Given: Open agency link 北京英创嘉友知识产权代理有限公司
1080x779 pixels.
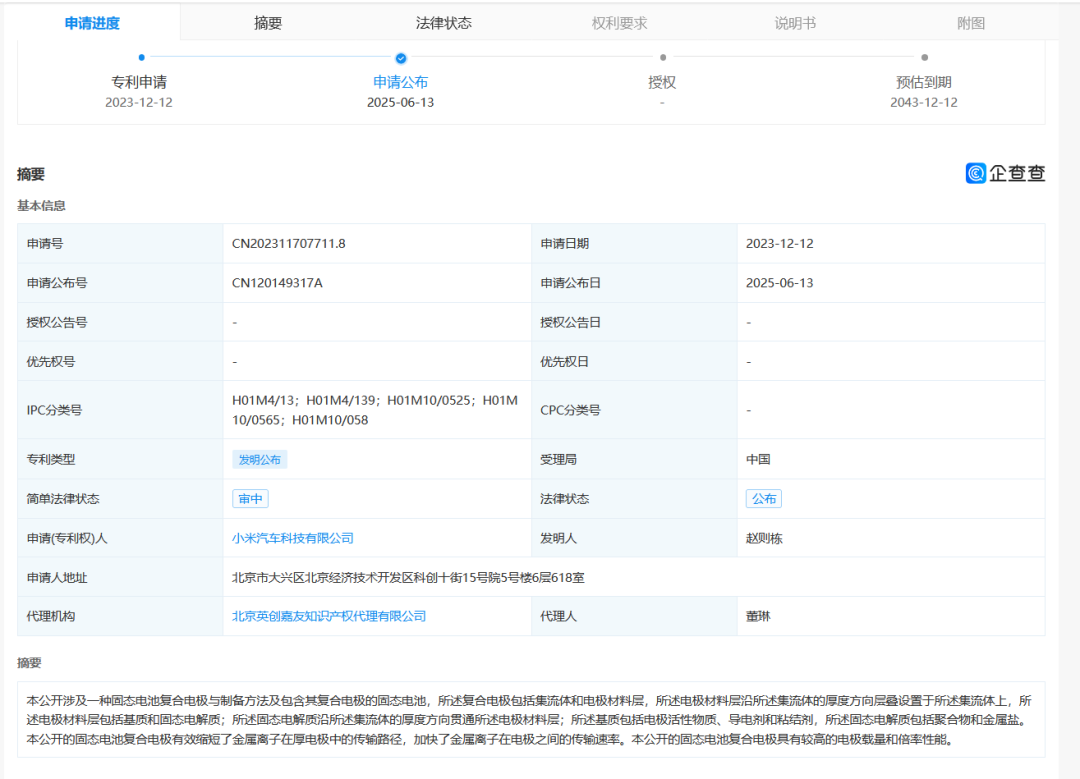Looking at the screenshot, I should pyautogui.click(x=329, y=616).
